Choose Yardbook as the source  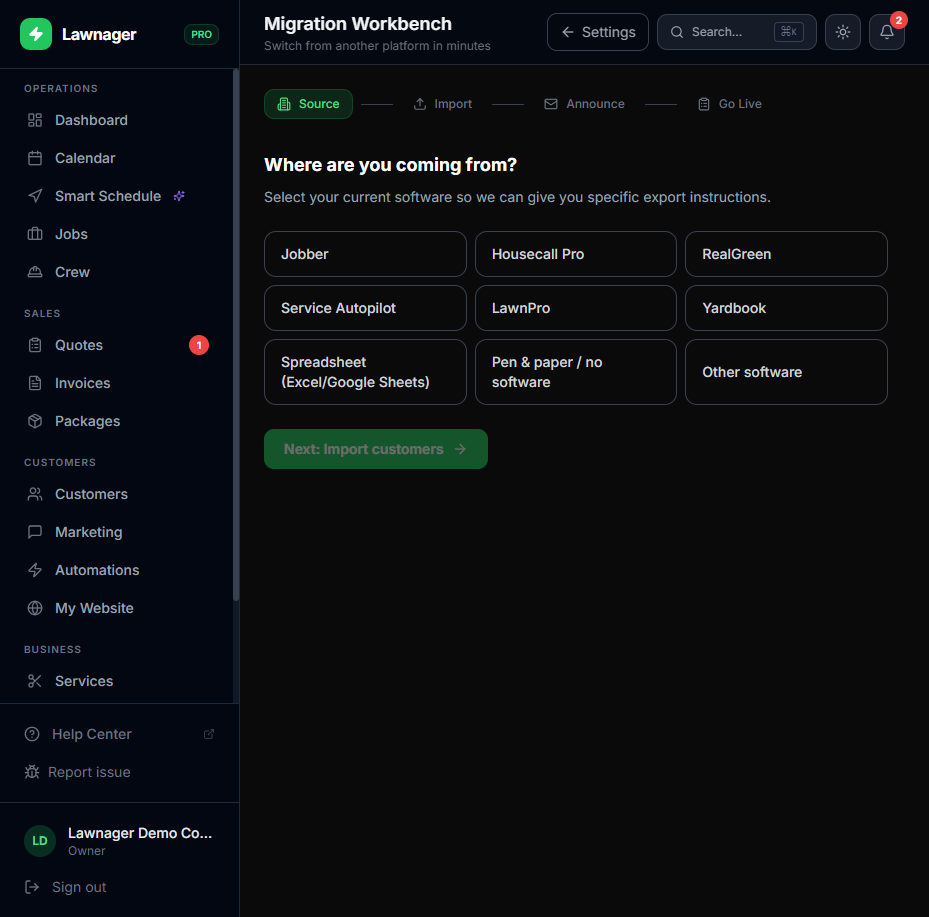pos(786,308)
